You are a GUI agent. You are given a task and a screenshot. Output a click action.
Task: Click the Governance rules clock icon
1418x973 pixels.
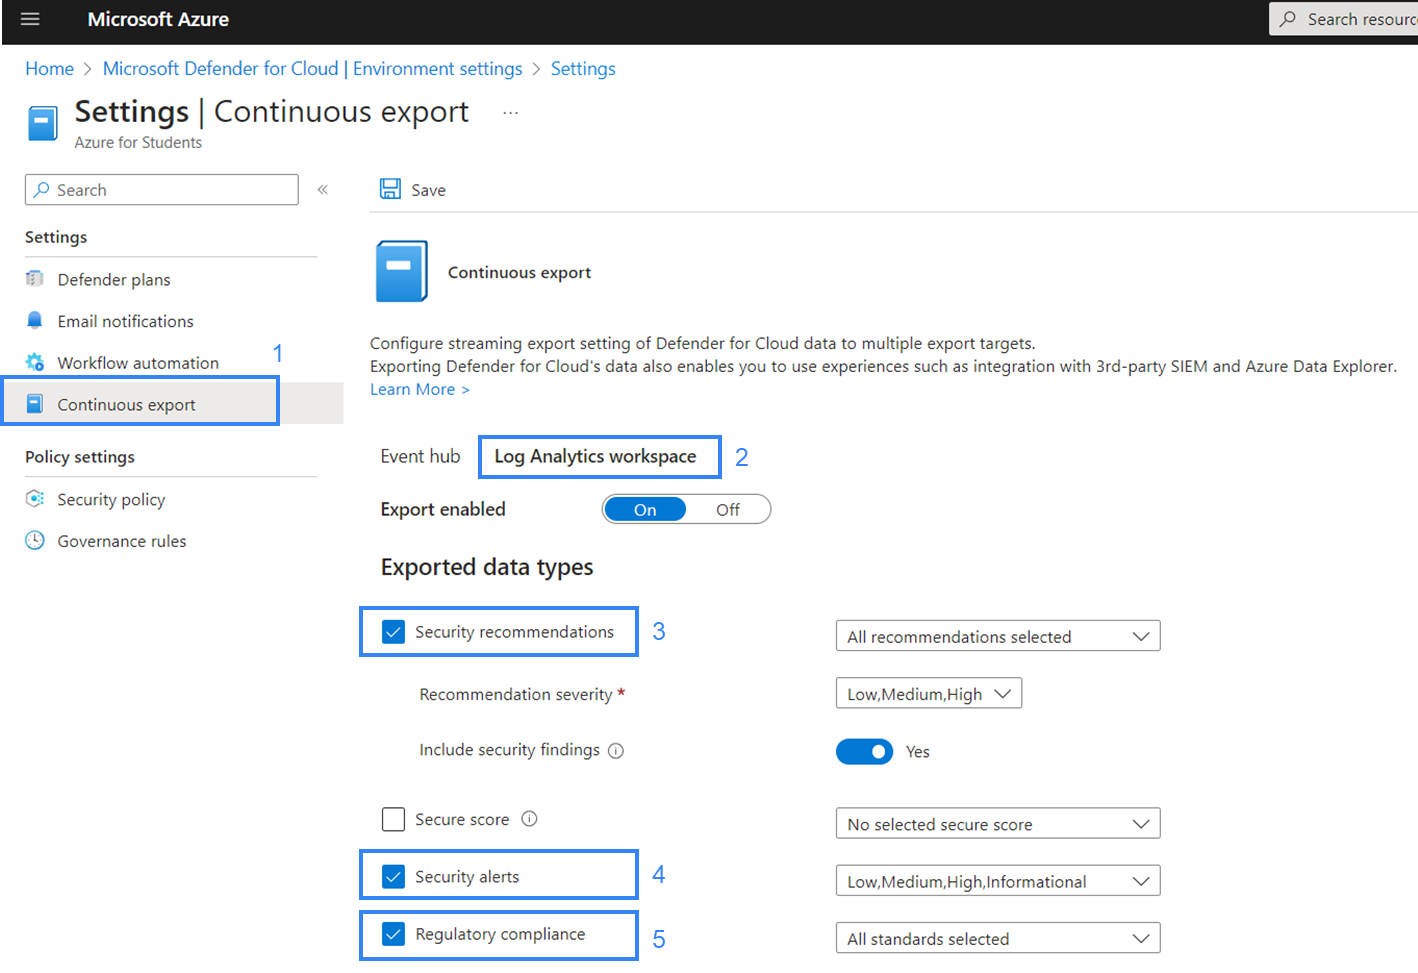click(35, 540)
